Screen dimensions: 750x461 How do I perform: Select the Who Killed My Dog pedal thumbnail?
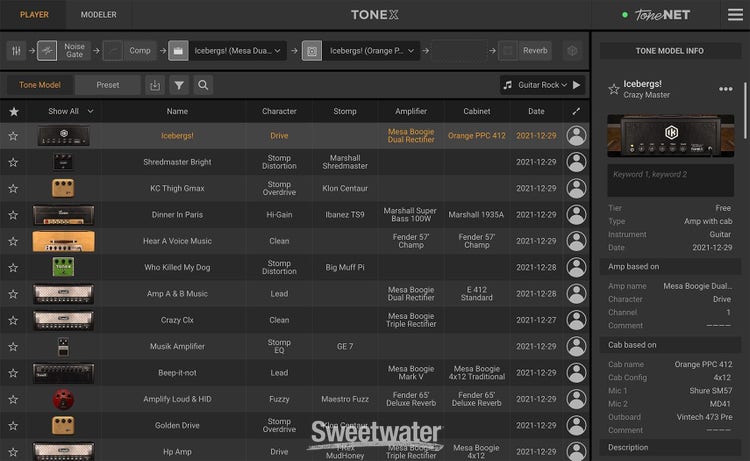[63, 267]
